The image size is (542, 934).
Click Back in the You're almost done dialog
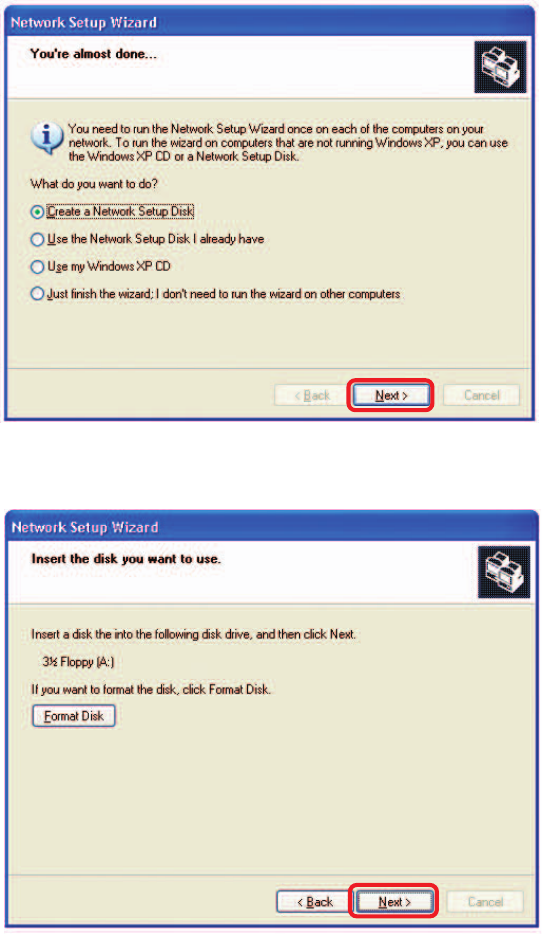tap(312, 396)
